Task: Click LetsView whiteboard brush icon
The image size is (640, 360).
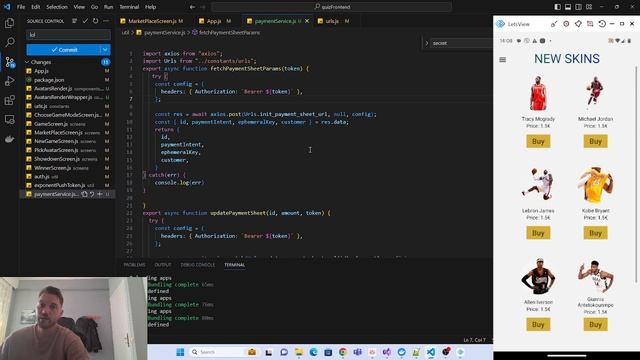Action: click(554, 24)
